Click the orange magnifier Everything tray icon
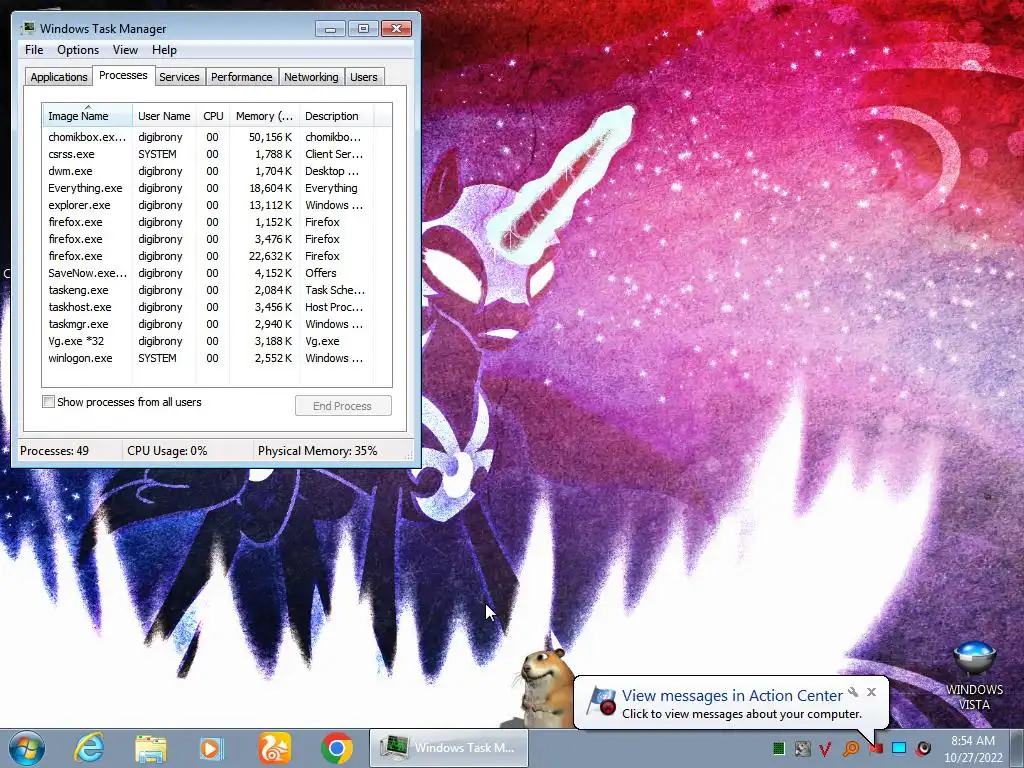 click(851, 748)
